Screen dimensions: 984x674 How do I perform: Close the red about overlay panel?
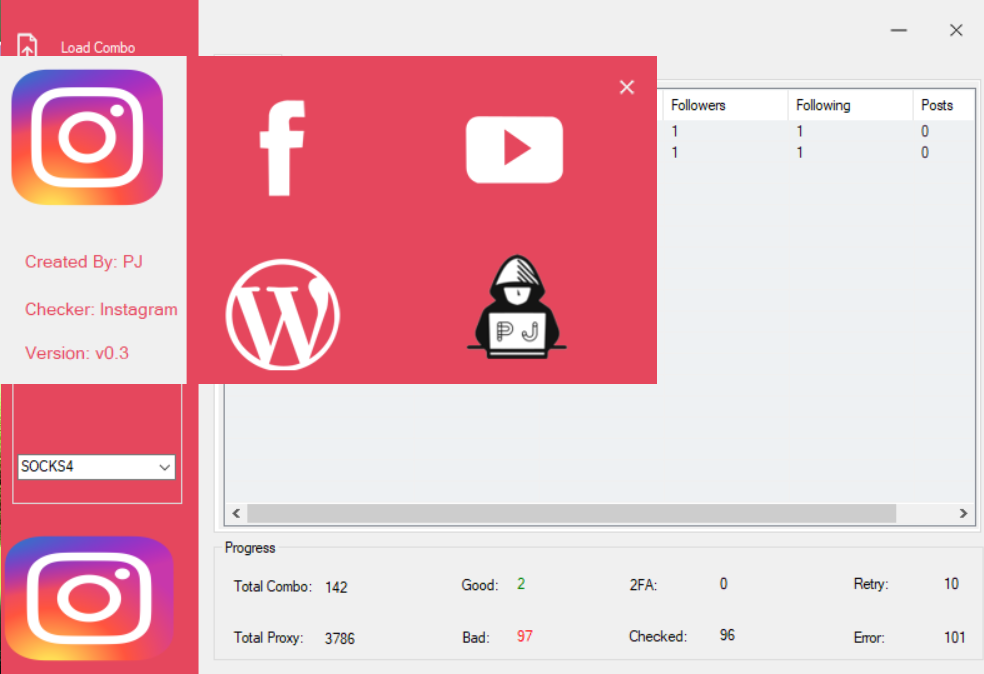pos(626,87)
